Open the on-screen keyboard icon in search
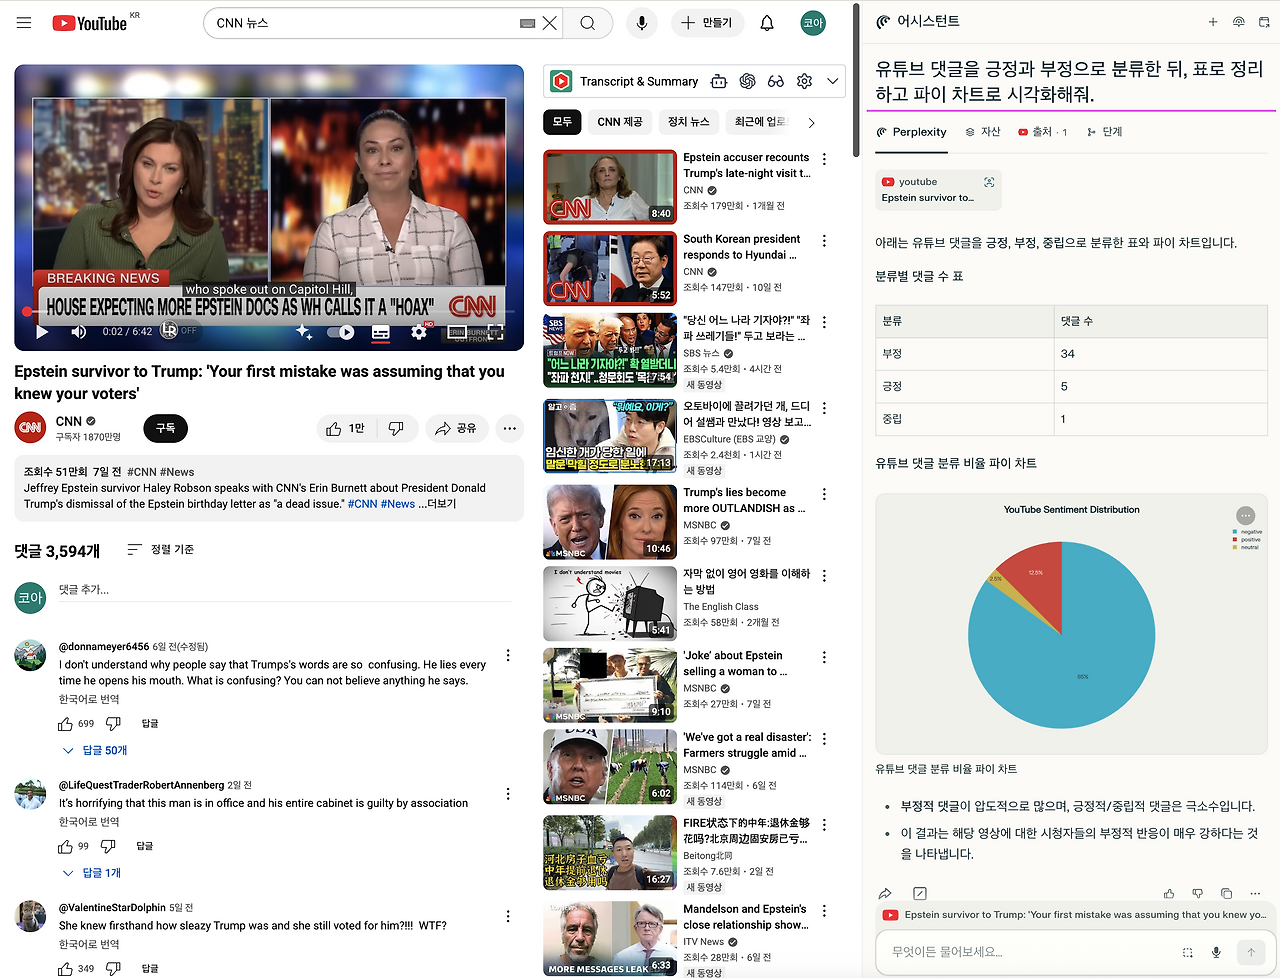The image size is (1280, 978). [528, 23]
